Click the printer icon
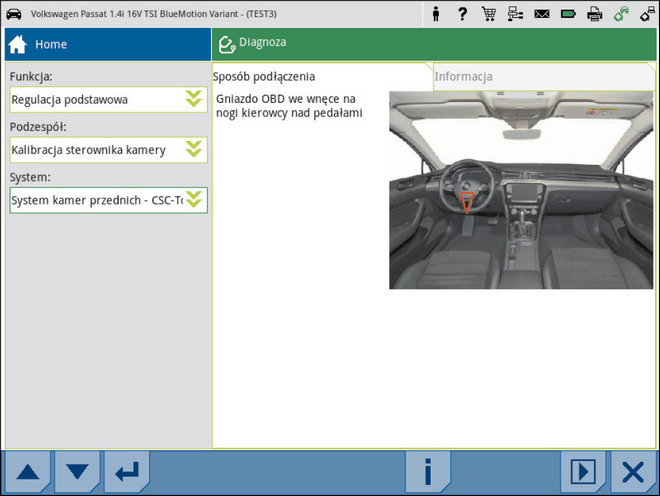 (x=594, y=14)
